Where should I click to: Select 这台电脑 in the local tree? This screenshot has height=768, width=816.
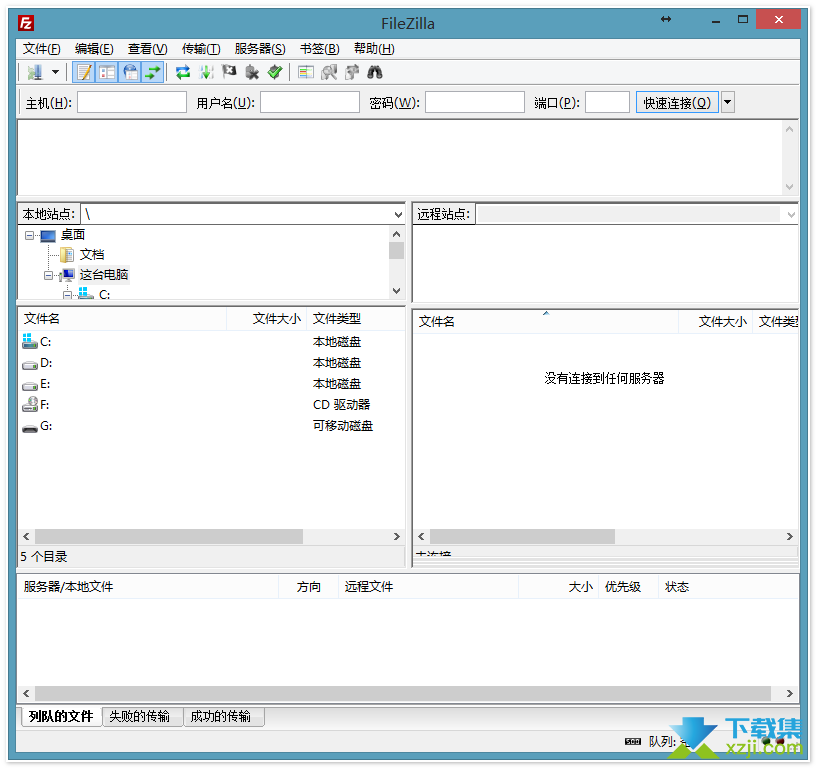pyautogui.click(x=104, y=275)
